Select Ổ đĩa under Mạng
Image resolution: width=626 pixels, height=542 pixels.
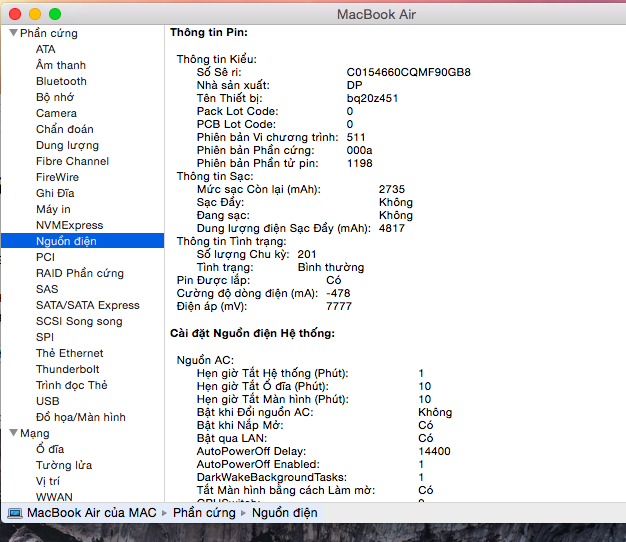(x=50, y=449)
